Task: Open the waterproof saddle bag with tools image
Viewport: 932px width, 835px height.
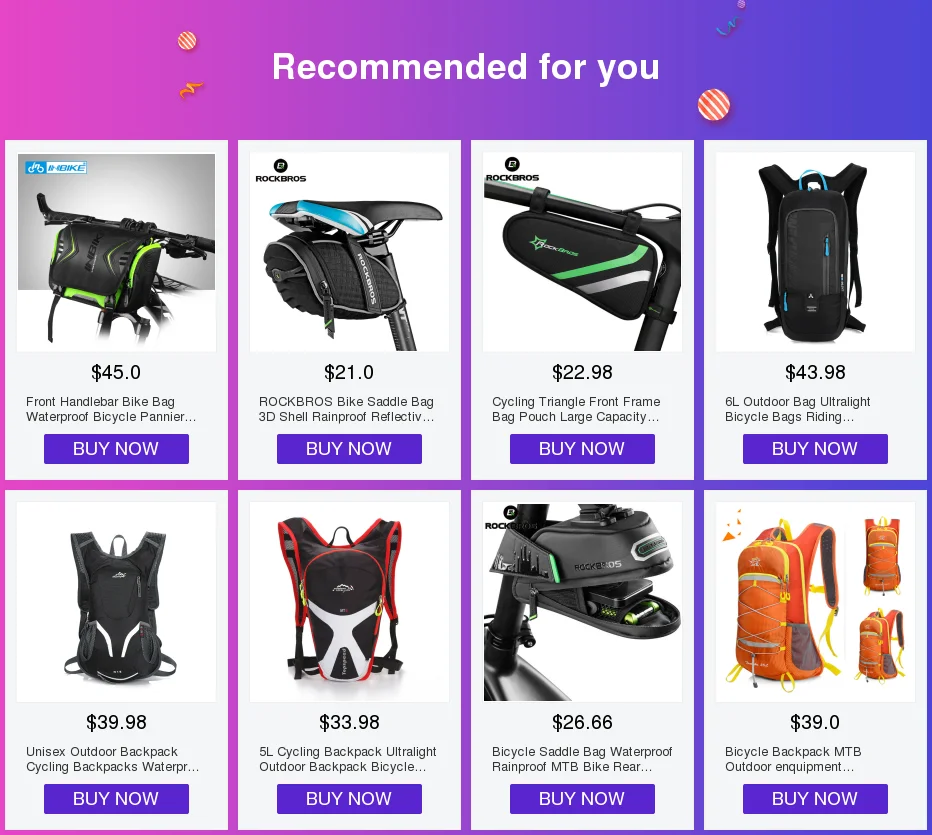Action: click(582, 602)
